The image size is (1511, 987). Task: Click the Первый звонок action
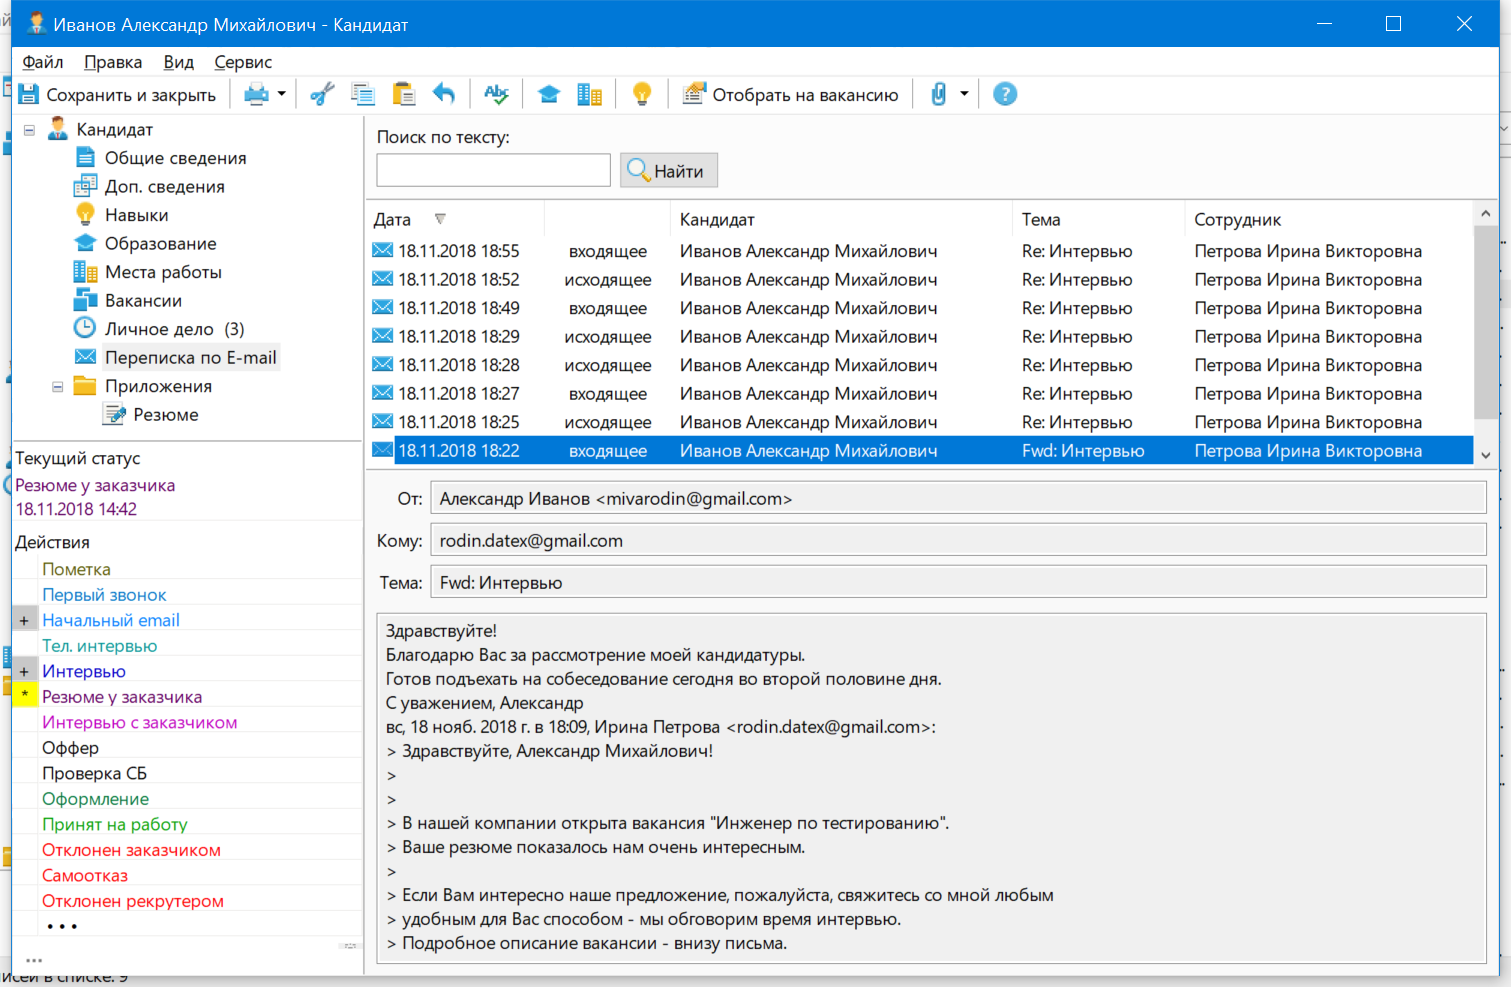tap(104, 595)
